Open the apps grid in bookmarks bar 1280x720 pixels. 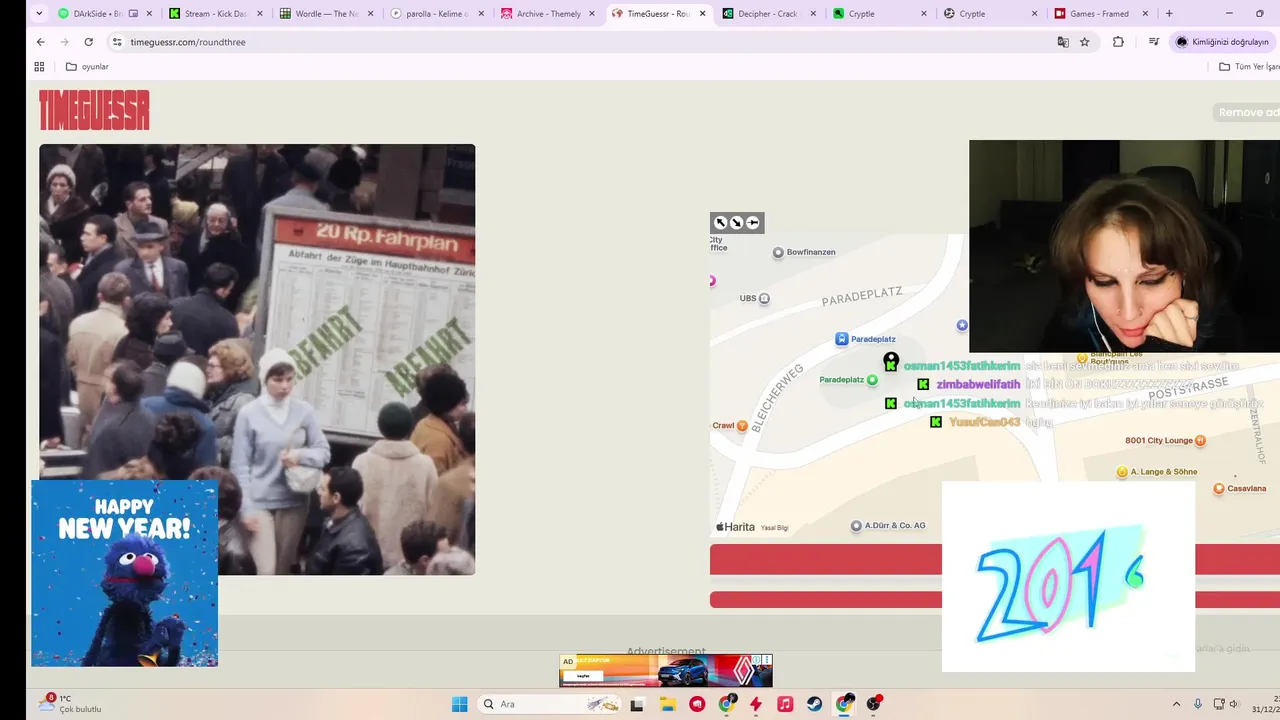[x=39, y=67]
